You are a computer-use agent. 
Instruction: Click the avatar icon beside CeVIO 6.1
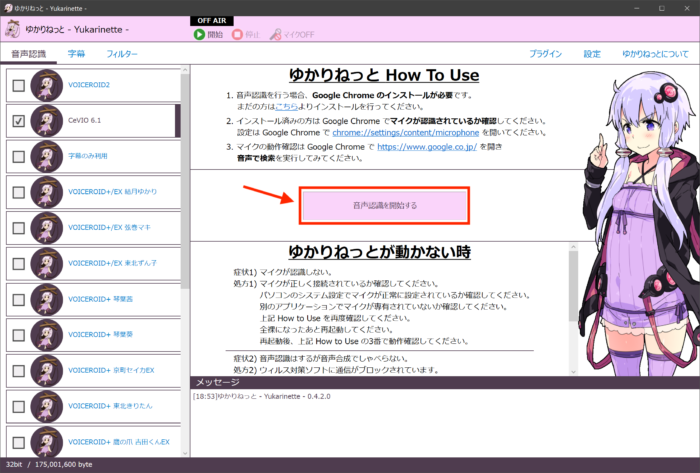pos(47,120)
